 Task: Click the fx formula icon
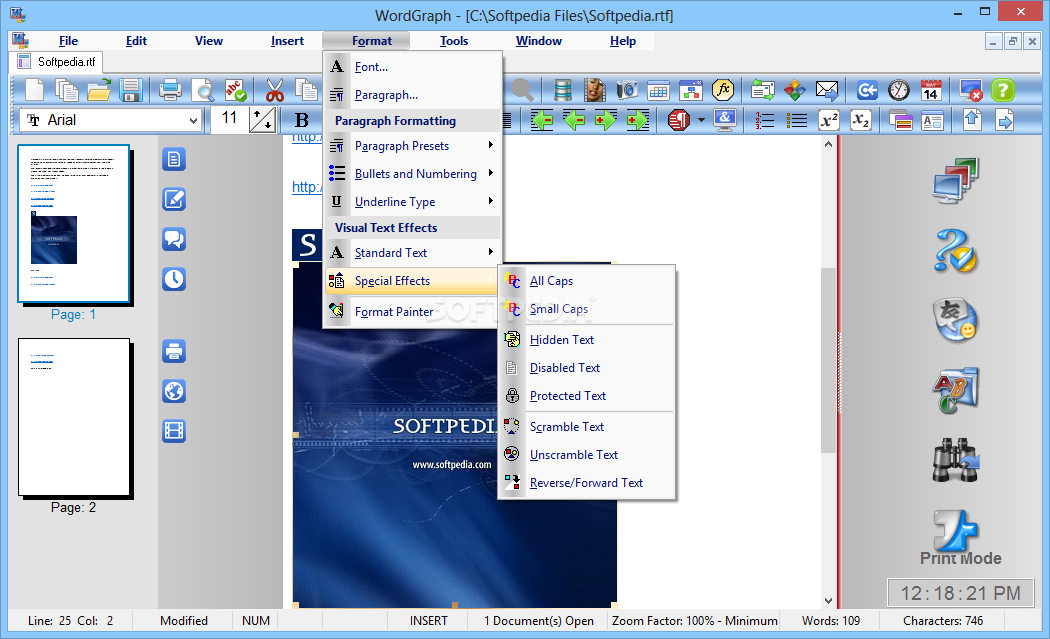pyautogui.click(x=723, y=90)
